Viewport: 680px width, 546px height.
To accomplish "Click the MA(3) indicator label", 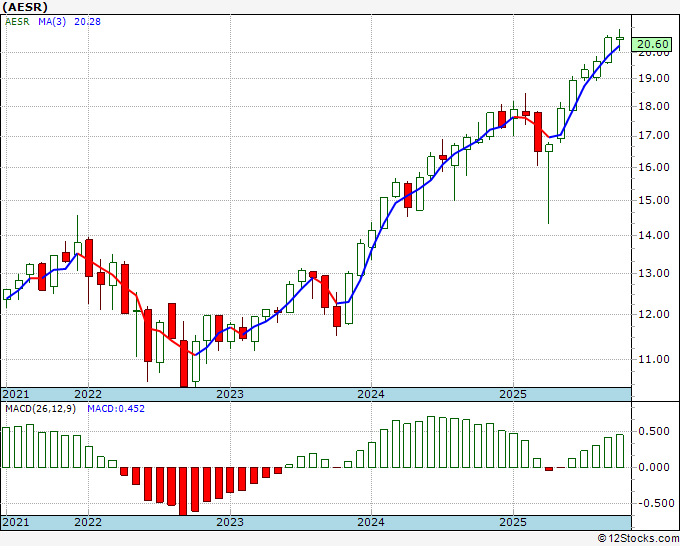I will (x=52, y=21).
